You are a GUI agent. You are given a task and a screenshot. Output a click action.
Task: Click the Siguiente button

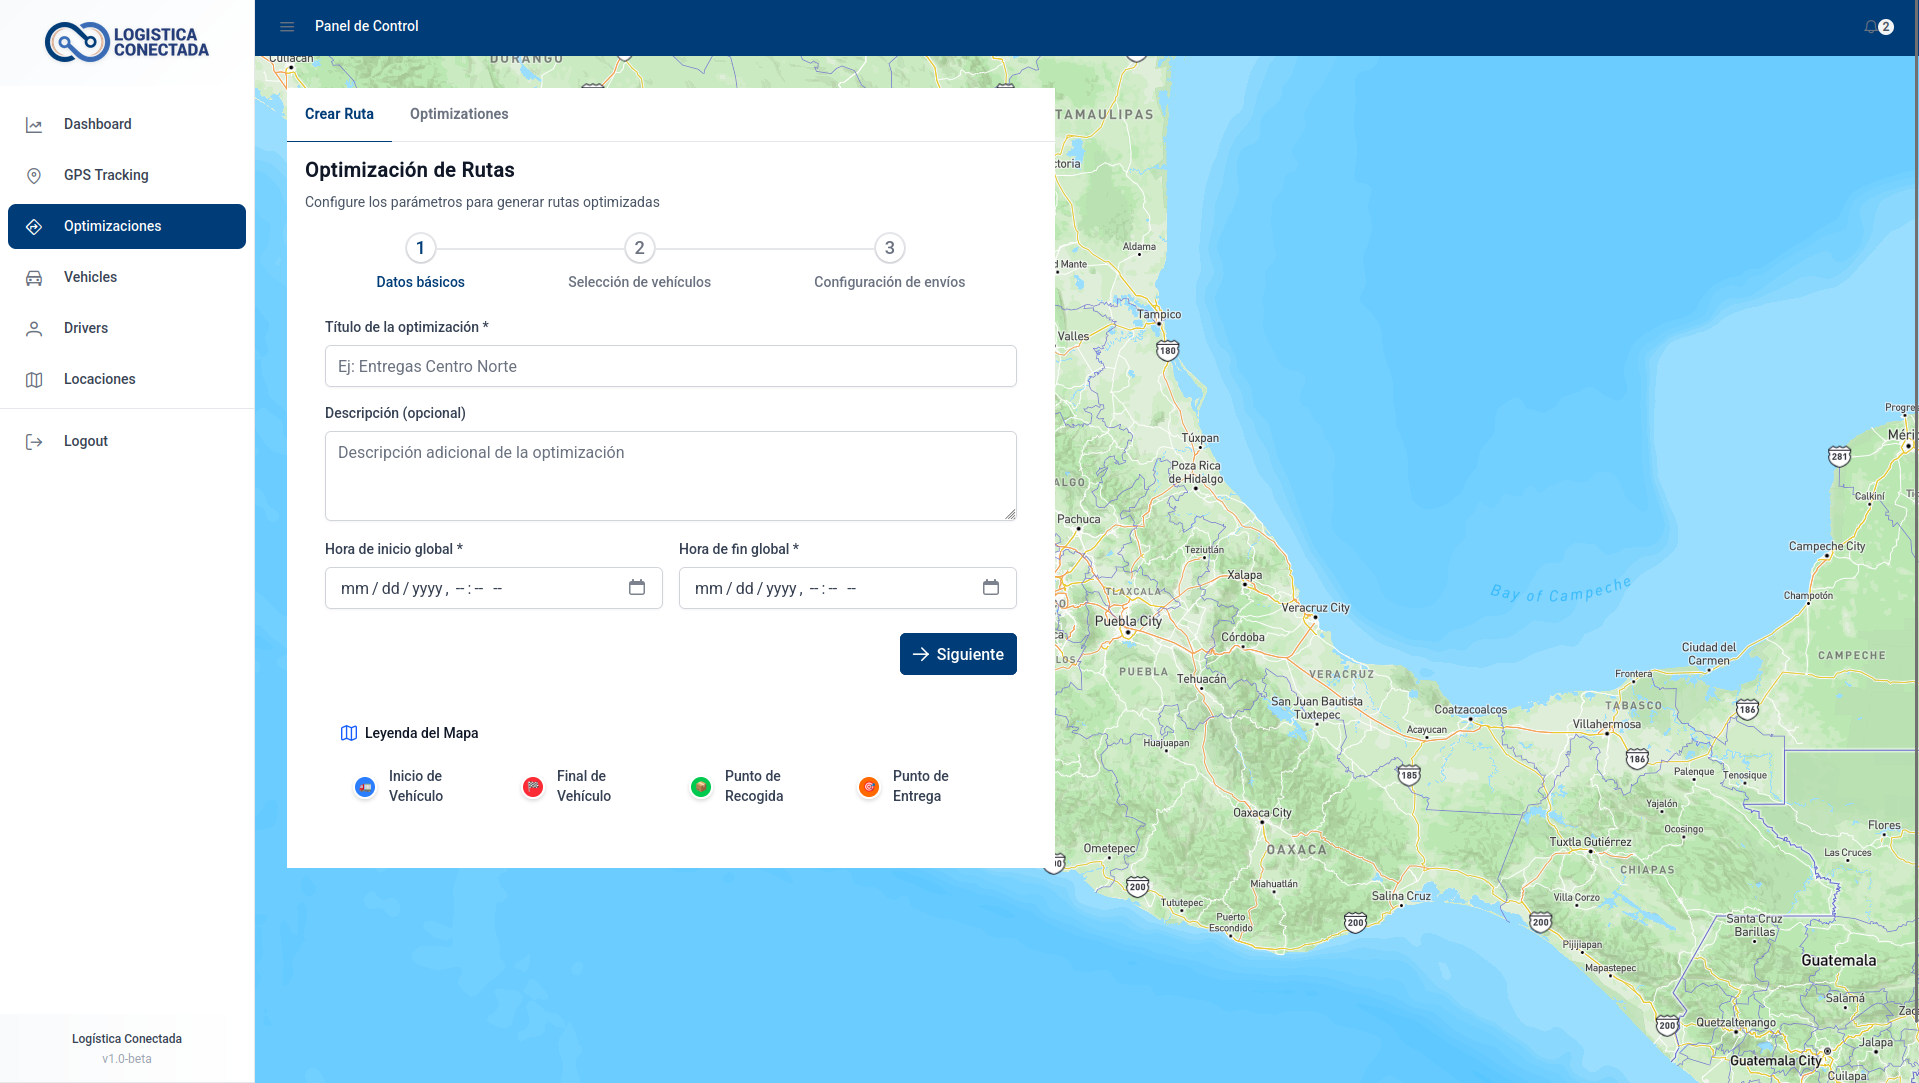[957, 654]
